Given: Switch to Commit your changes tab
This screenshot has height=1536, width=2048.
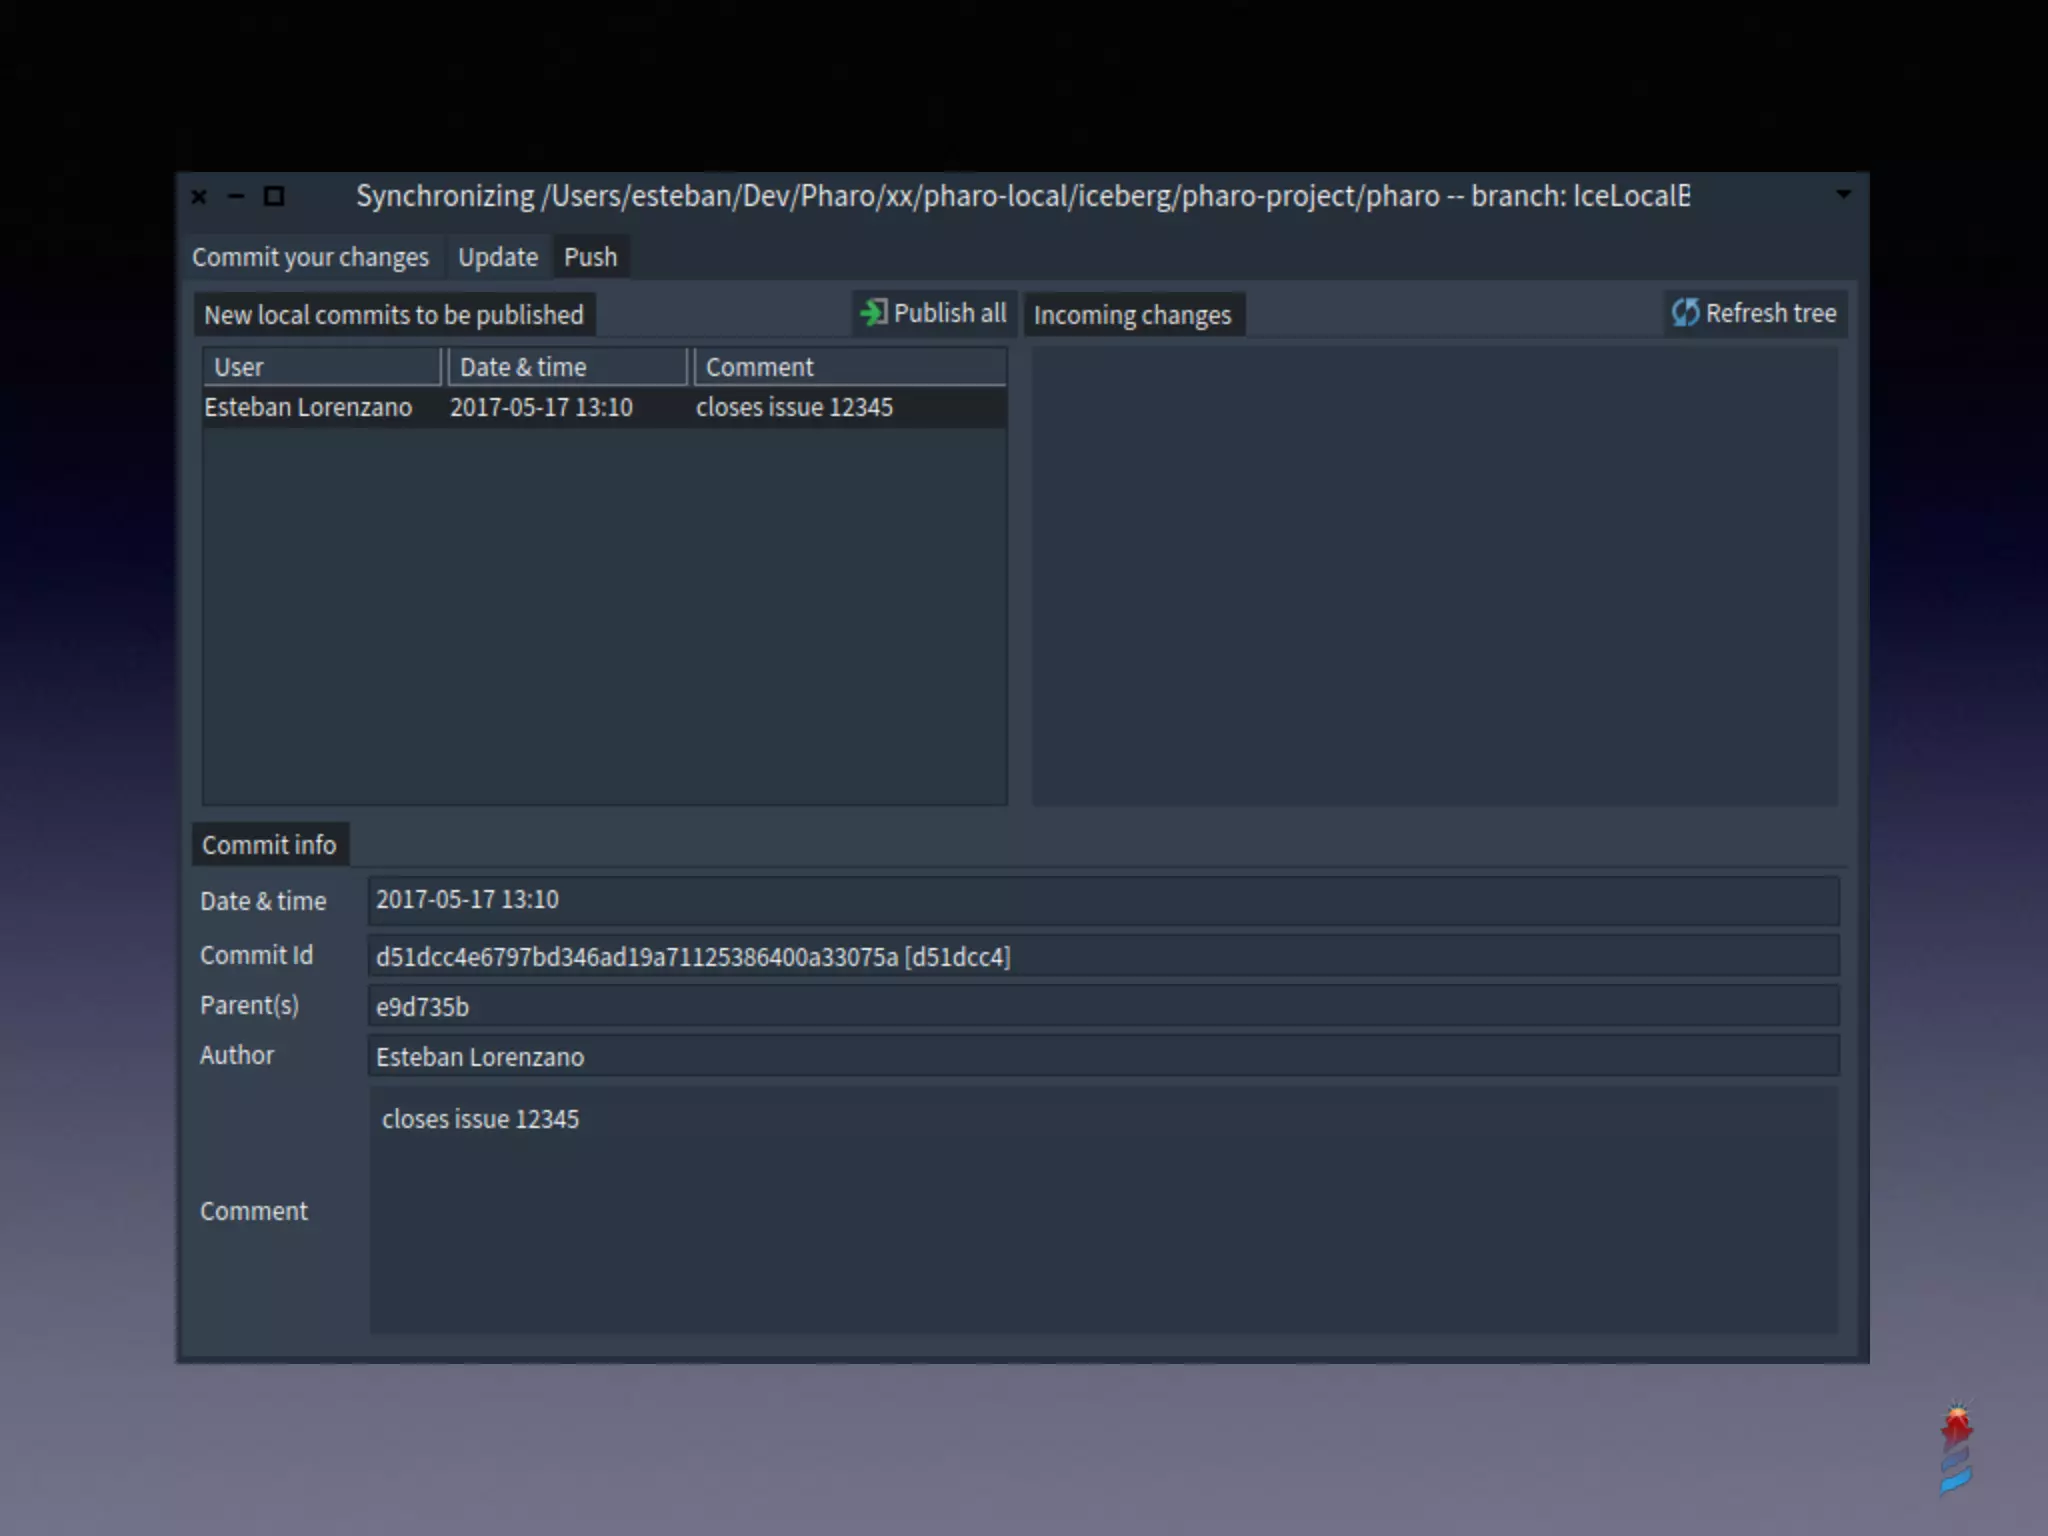Looking at the screenshot, I should click(x=310, y=258).
